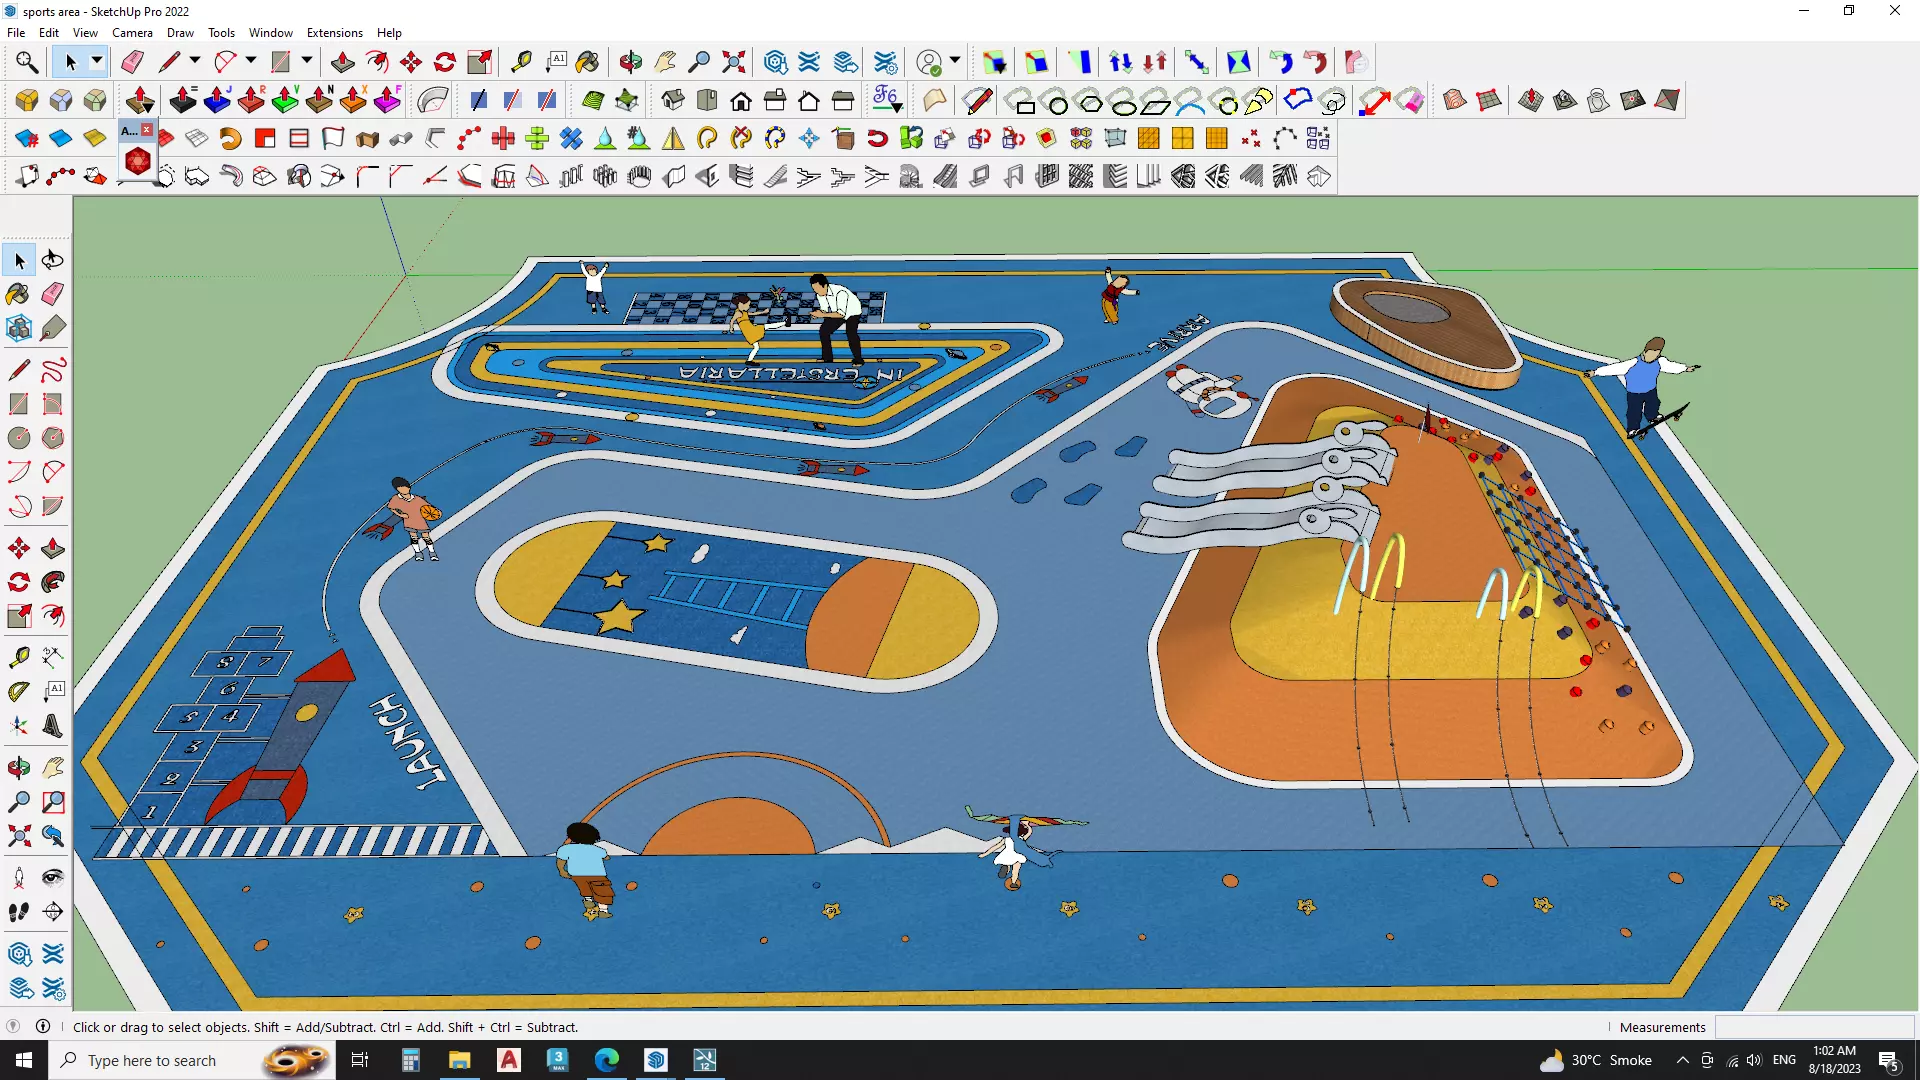Choose the Freehand tool in left toolbar
Screen dimensions: 1920x1080
pyautogui.click(x=53, y=371)
